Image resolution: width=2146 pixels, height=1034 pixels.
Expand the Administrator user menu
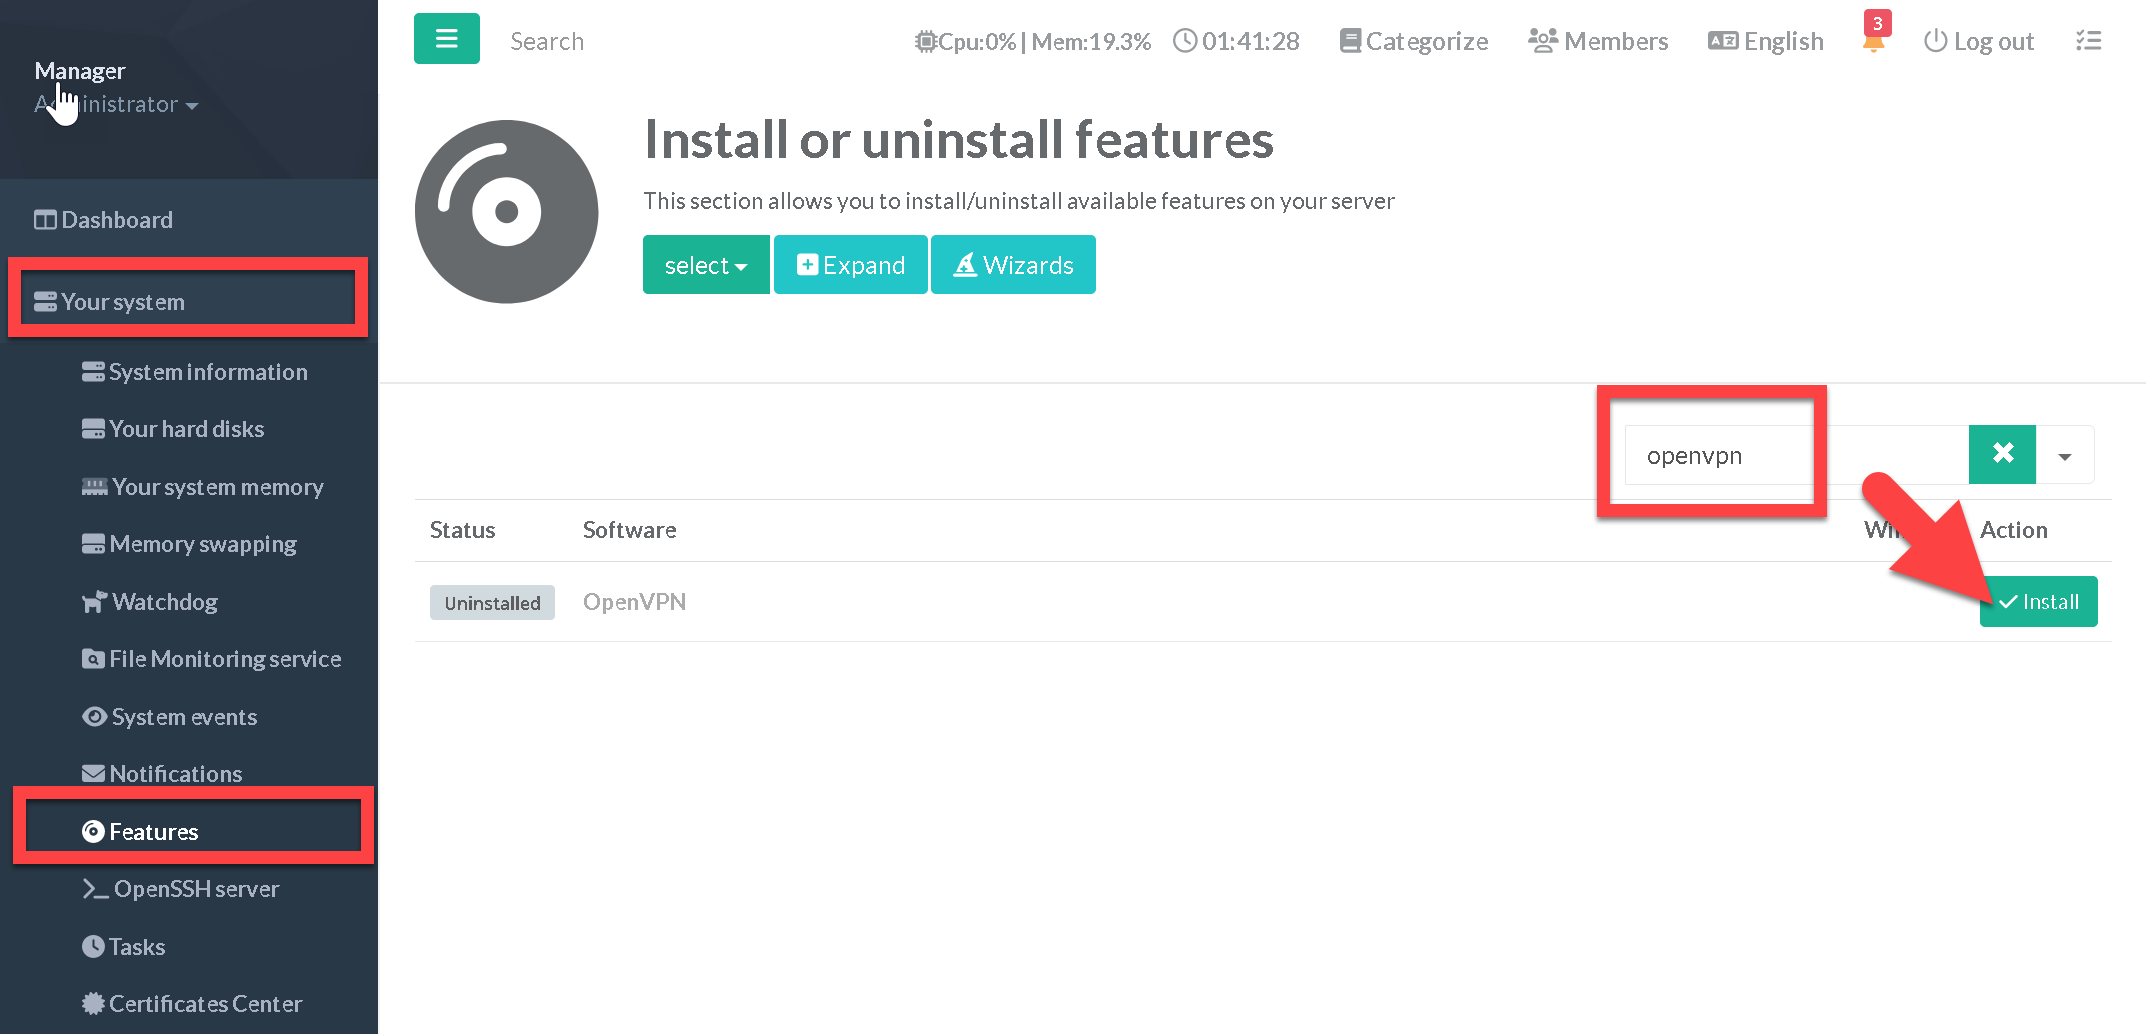pyautogui.click(x=116, y=104)
